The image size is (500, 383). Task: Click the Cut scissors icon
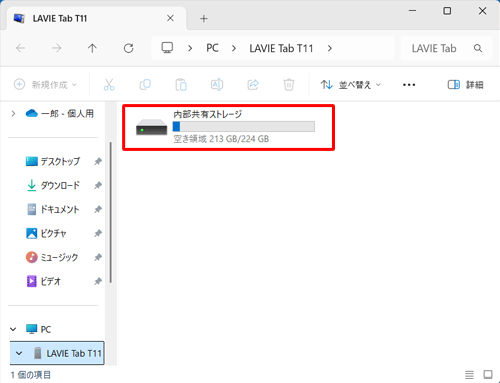pos(109,85)
